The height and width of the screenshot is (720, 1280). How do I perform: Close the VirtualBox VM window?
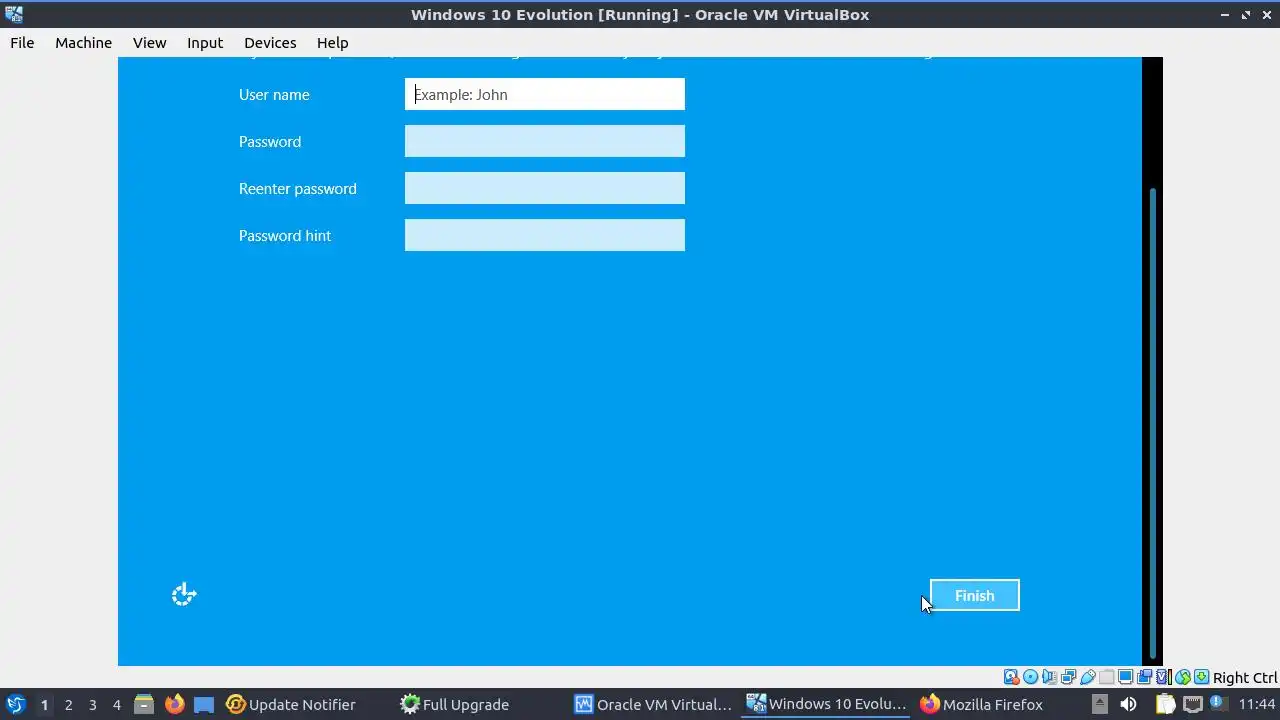point(1267,15)
